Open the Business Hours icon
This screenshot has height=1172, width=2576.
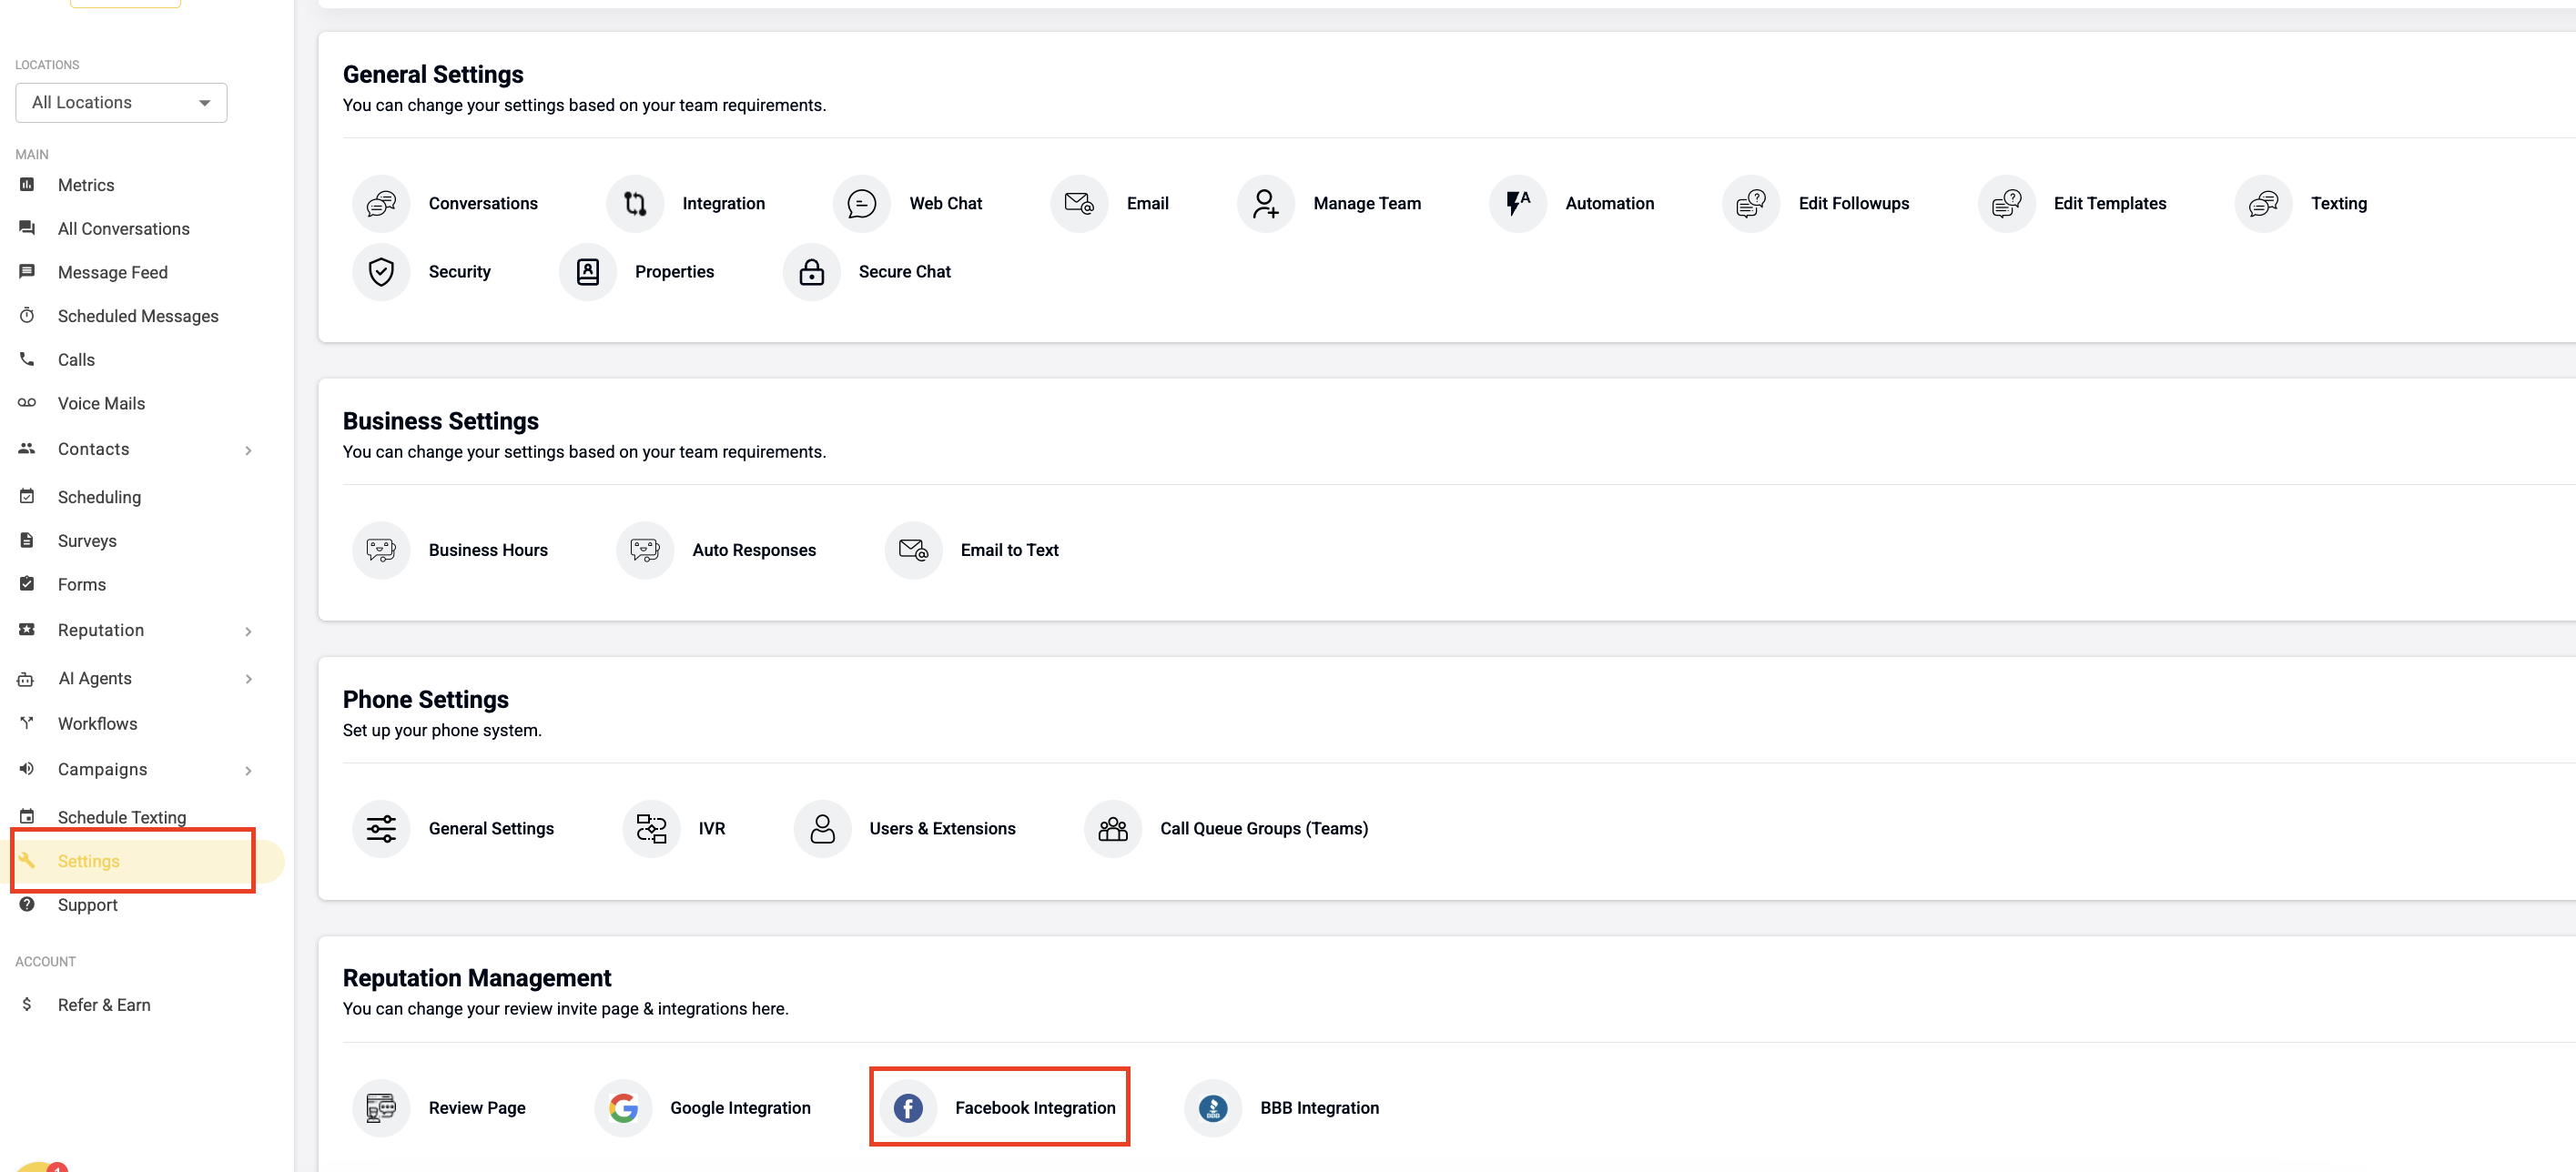pos(381,550)
